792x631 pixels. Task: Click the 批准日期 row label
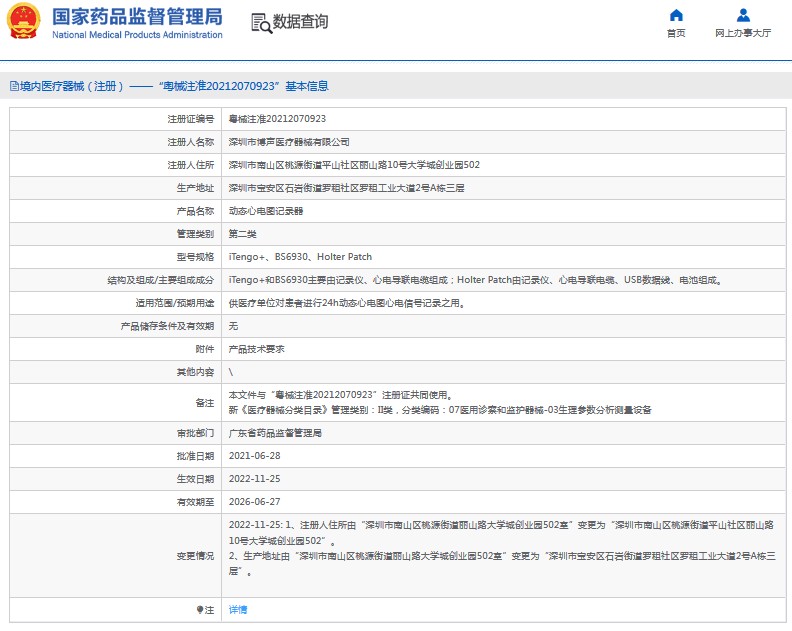coord(195,456)
